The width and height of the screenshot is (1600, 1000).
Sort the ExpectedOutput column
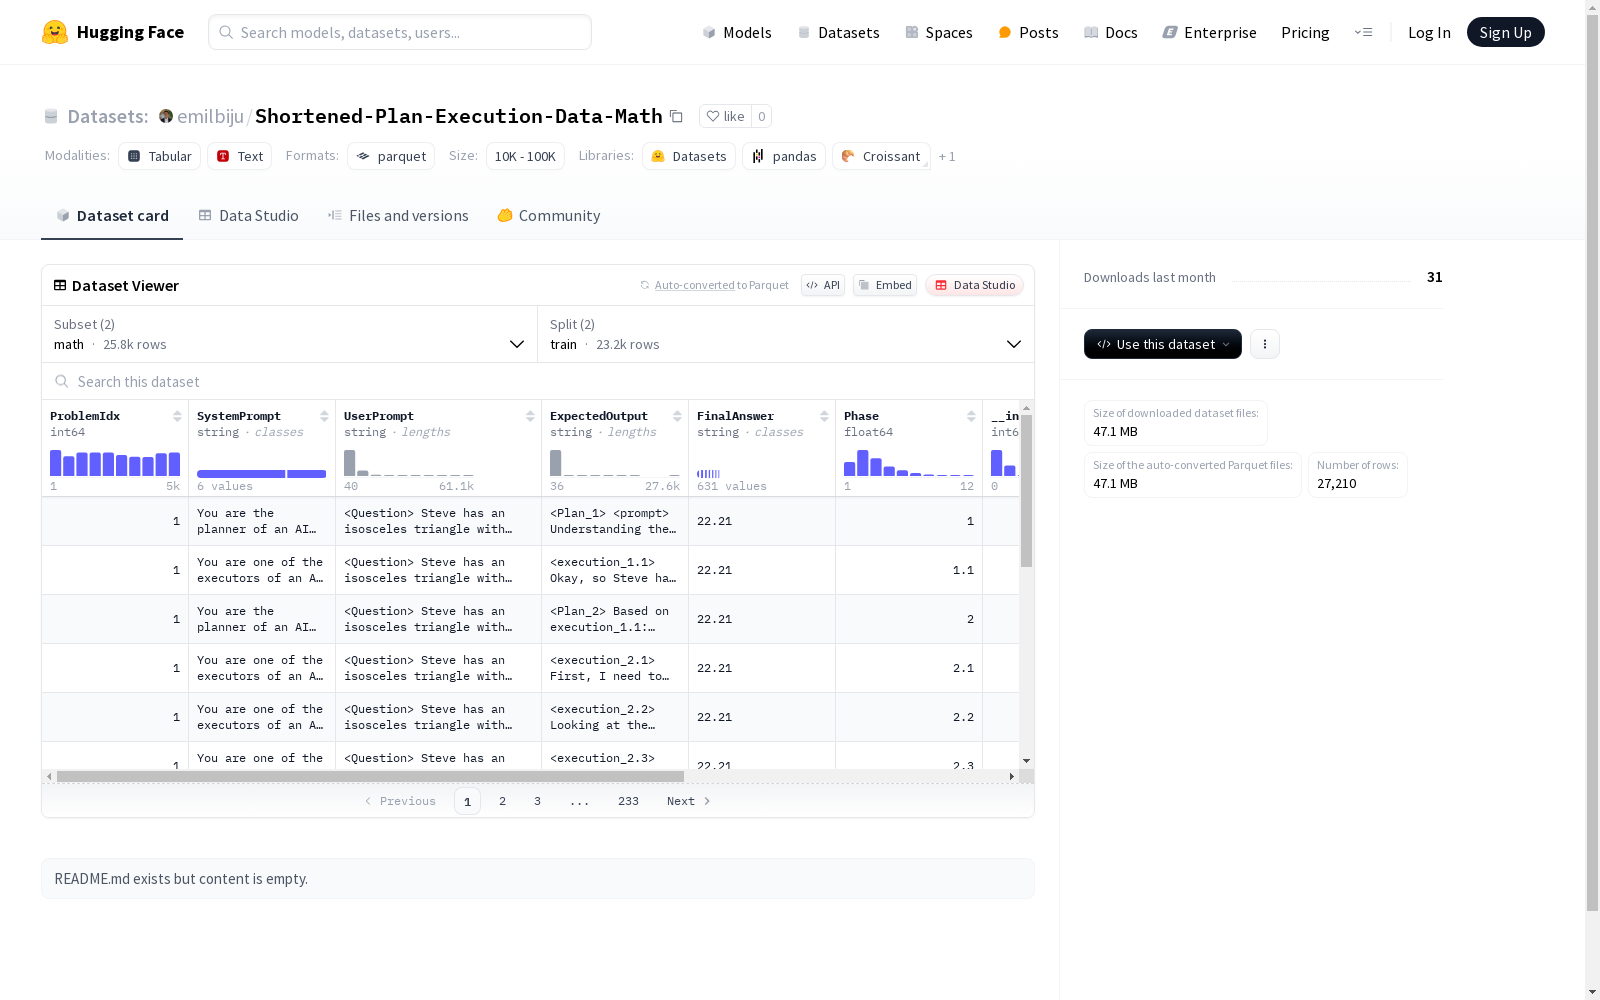677,416
